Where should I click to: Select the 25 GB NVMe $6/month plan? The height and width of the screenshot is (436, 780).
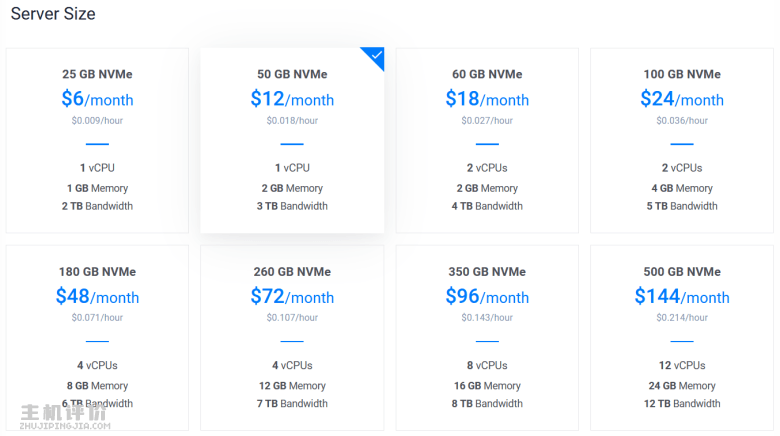[97, 140]
